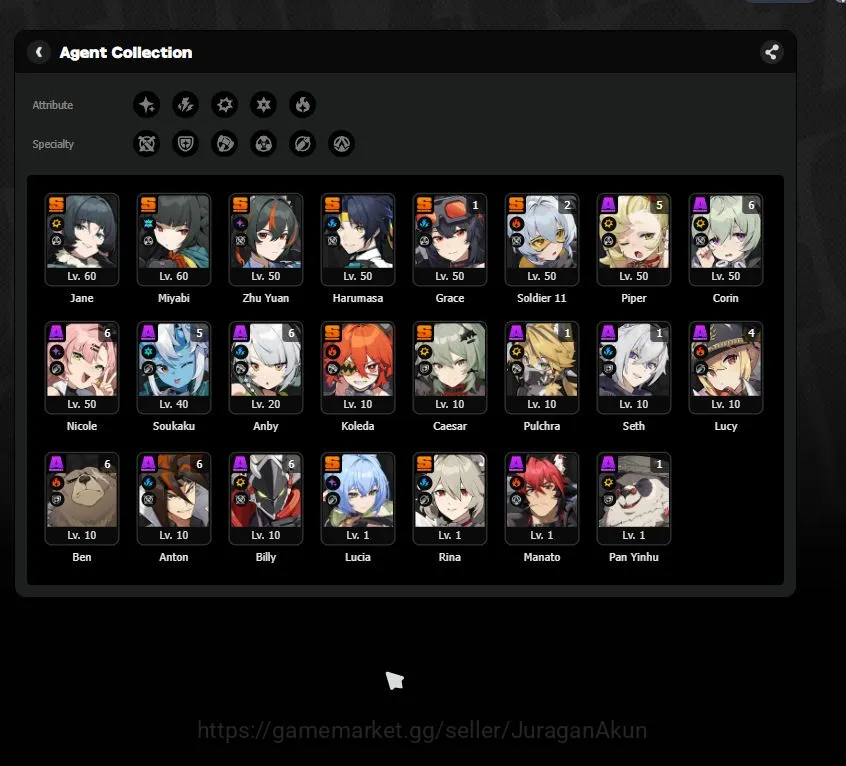
Task: Select the Soukaku Lv. 40 card
Action: (x=174, y=368)
